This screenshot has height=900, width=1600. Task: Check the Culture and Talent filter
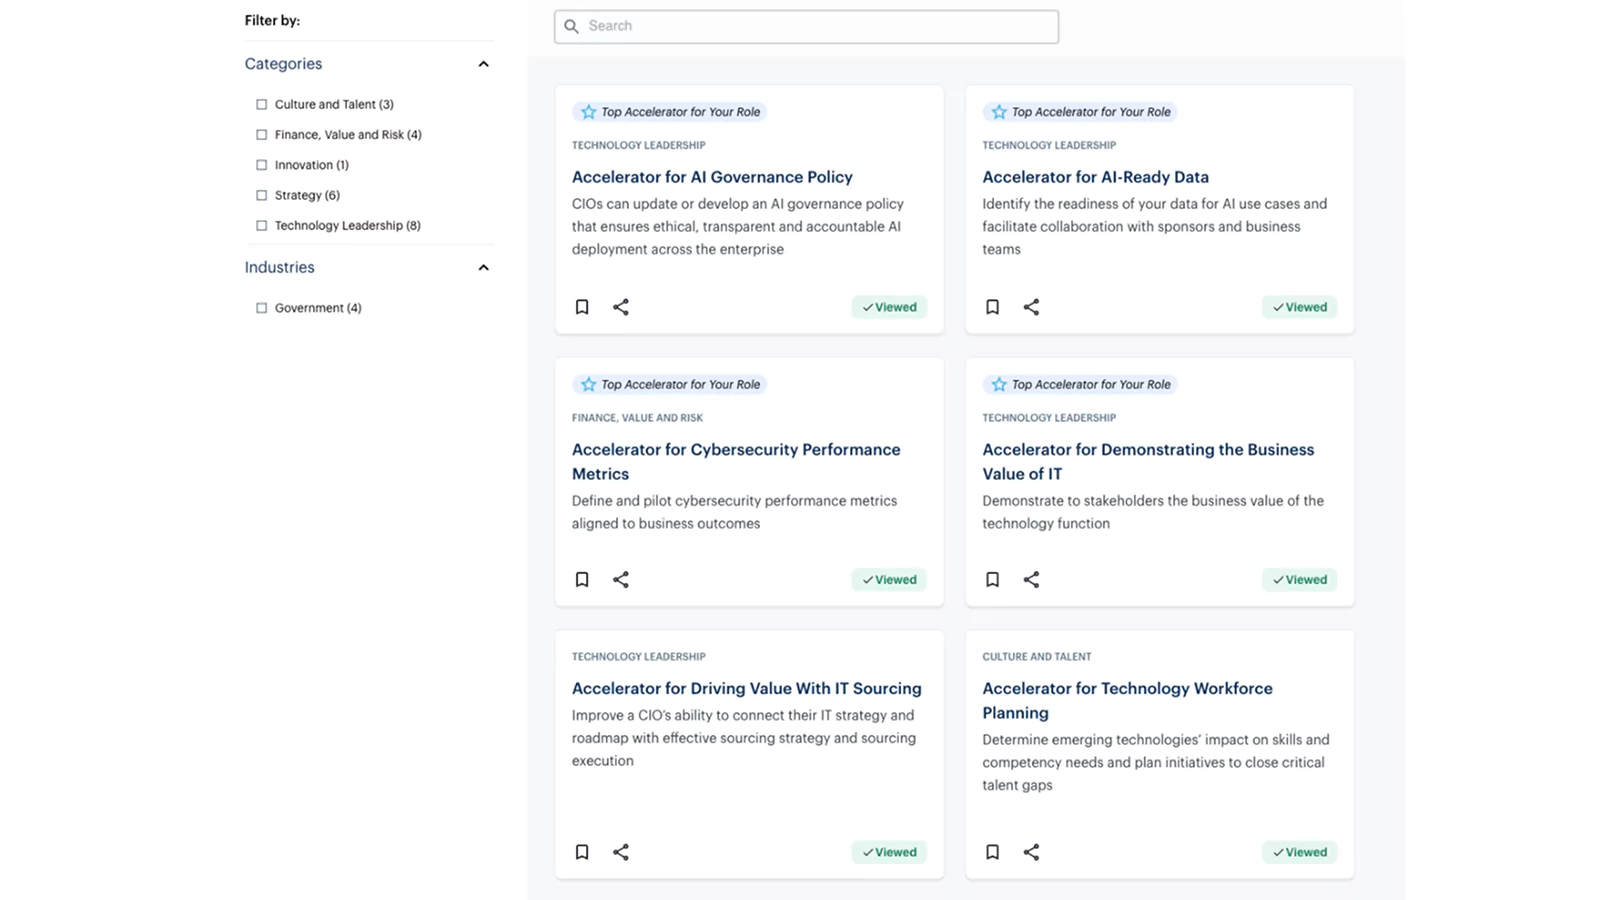click(x=262, y=104)
